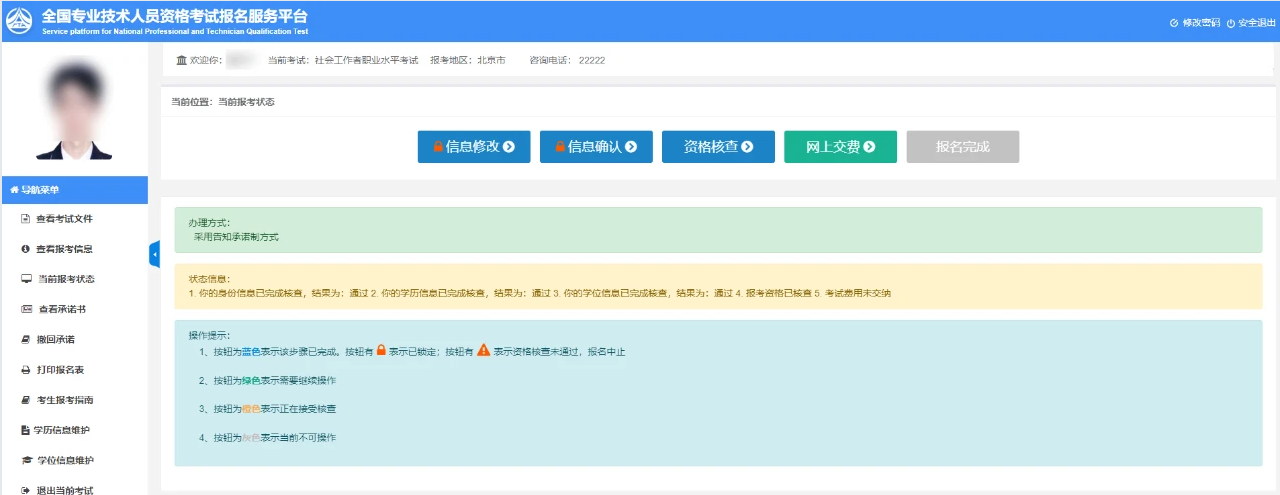Screen dimensions: 1280x495
Task: Click the lock icon on 信息确认 button
Action: [x=560, y=147]
